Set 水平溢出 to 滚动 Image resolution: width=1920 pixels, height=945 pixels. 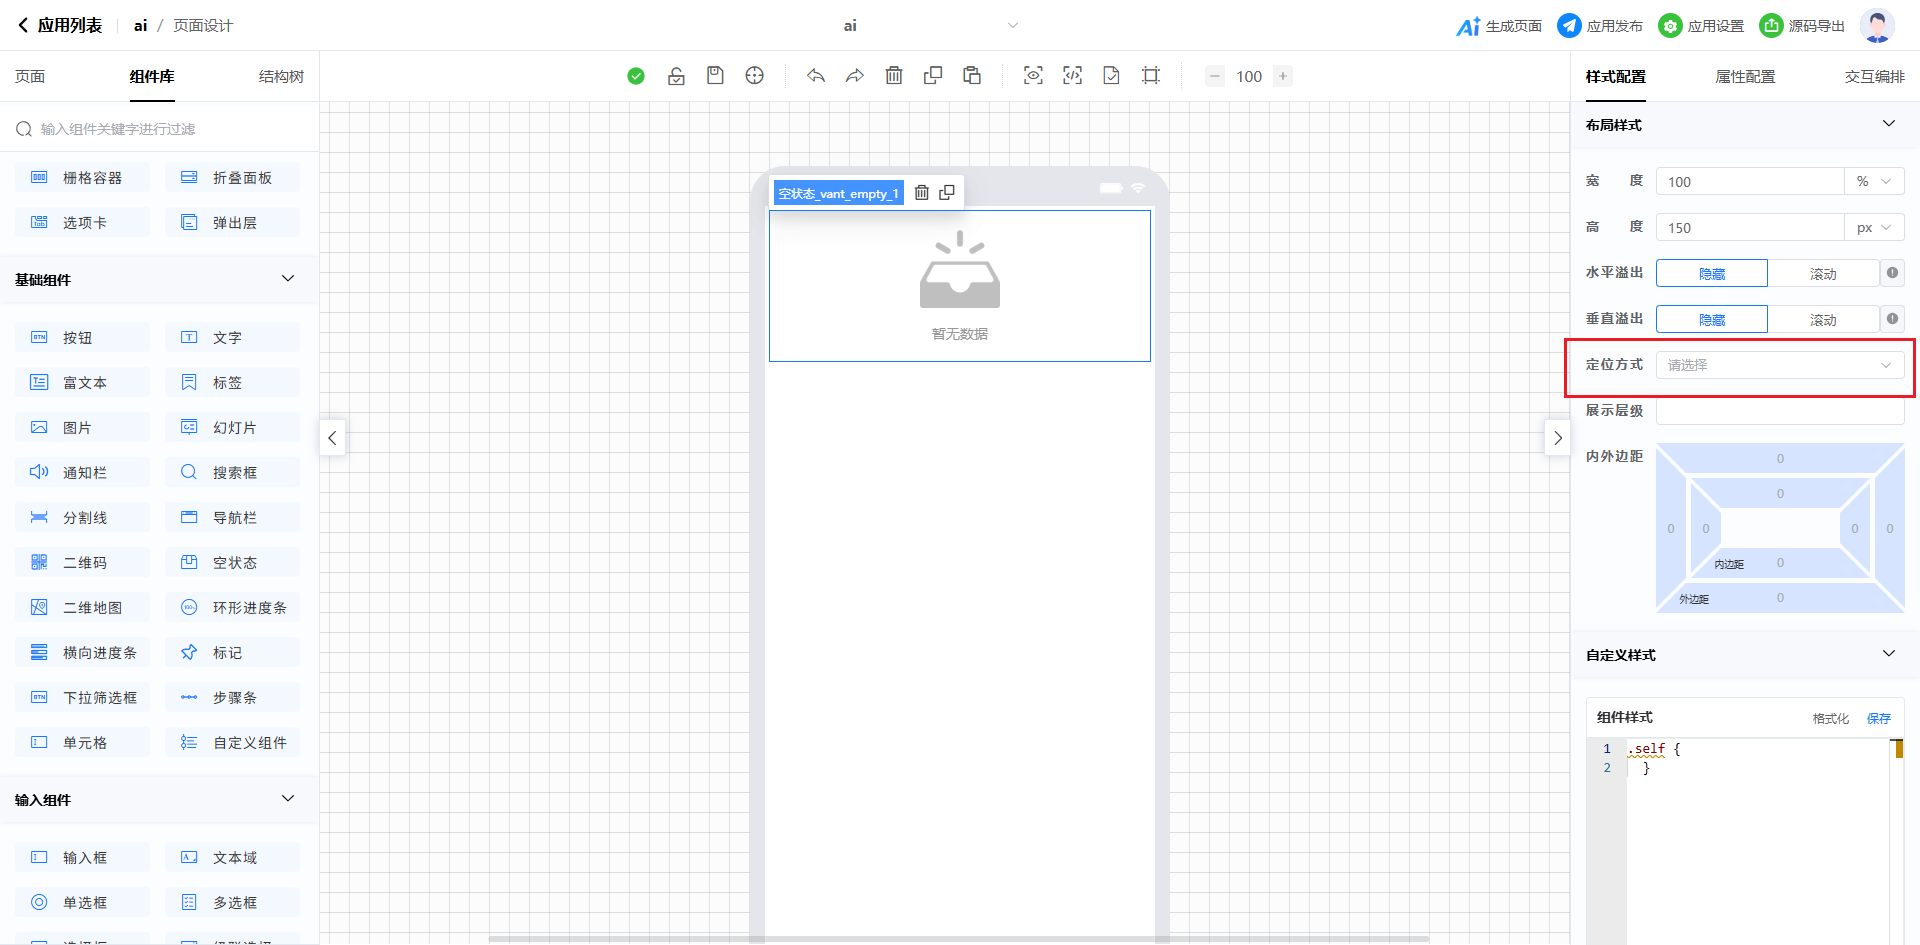point(1822,274)
